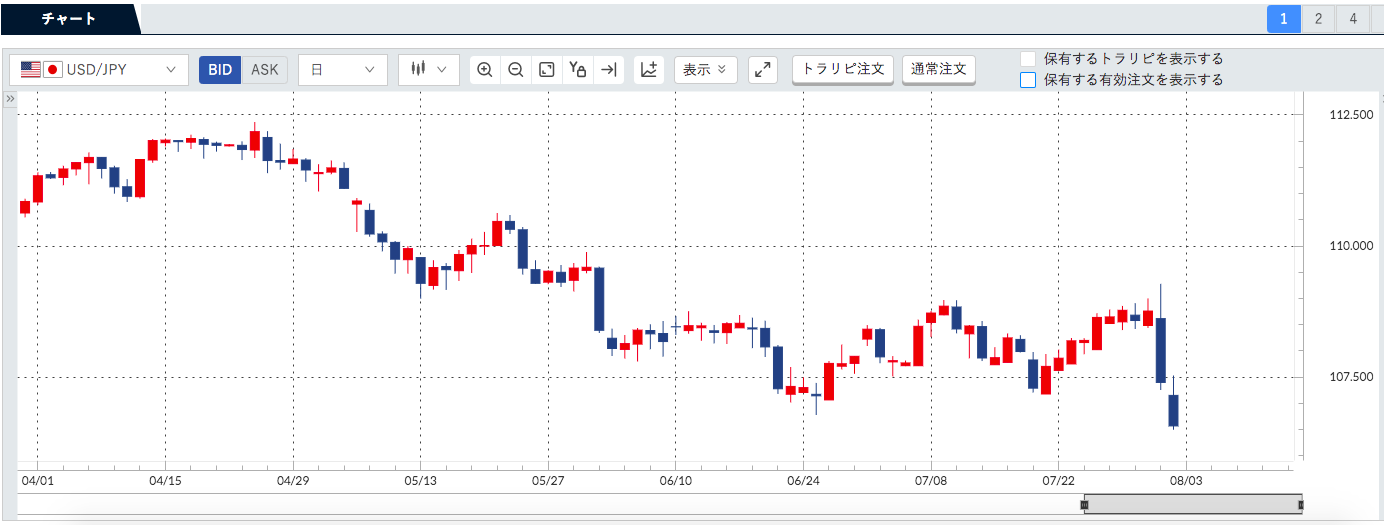Click the 07/08 date axis label
The height and width of the screenshot is (525, 1384).
931,481
